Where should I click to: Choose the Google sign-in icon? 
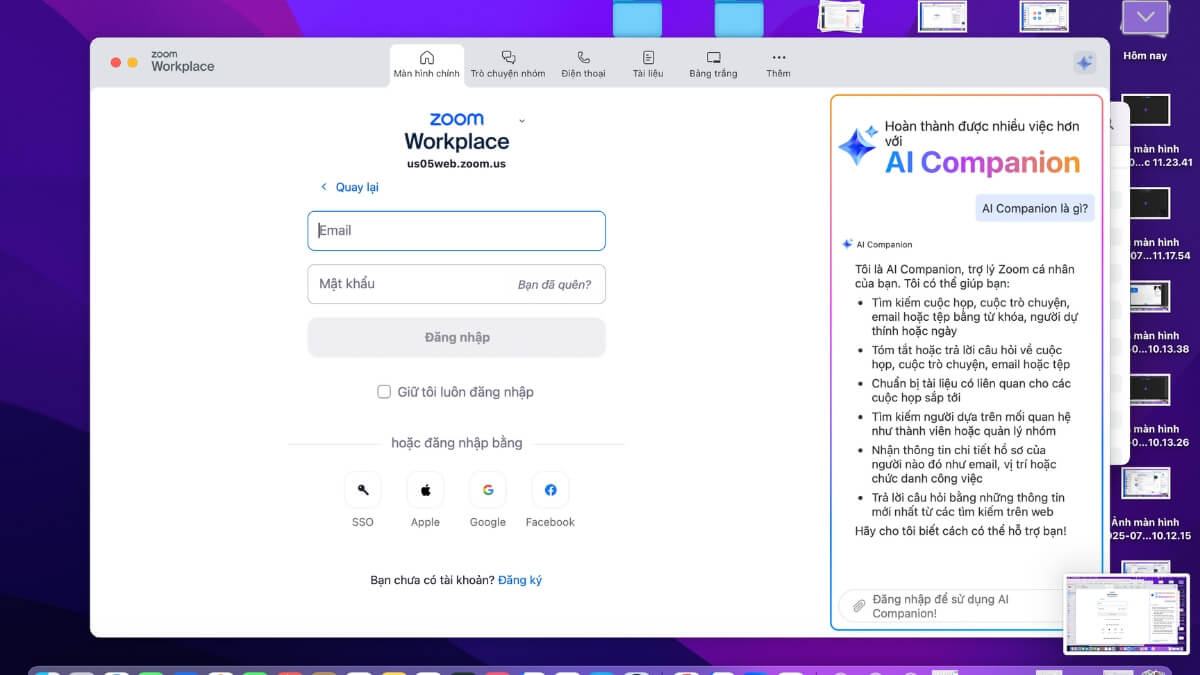pos(488,490)
